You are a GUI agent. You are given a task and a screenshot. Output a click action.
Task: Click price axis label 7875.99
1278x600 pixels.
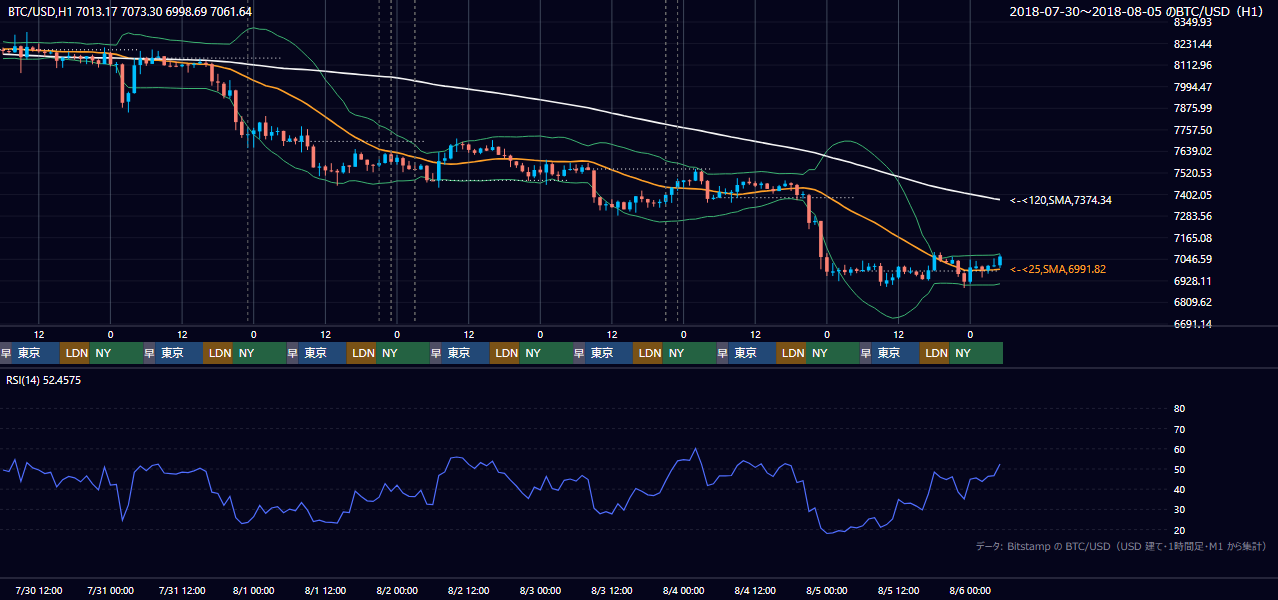[x=1193, y=108]
